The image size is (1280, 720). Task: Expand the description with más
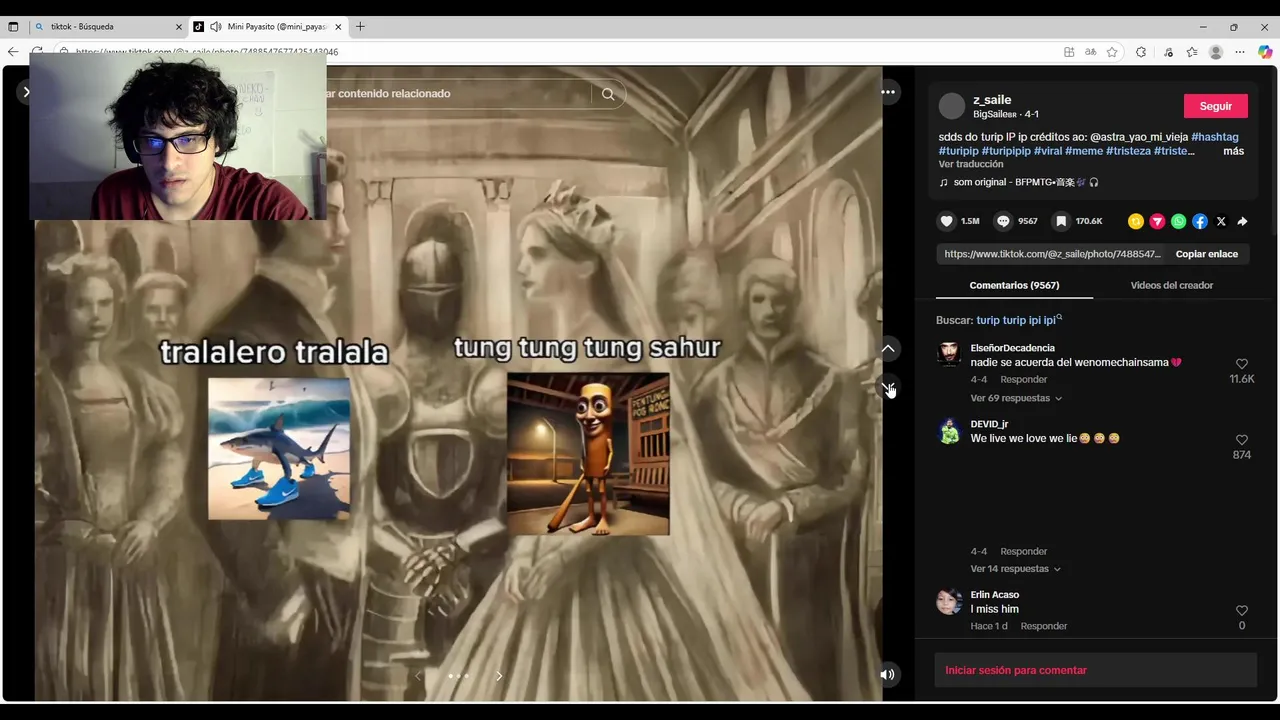click(x=1233, y=151)
